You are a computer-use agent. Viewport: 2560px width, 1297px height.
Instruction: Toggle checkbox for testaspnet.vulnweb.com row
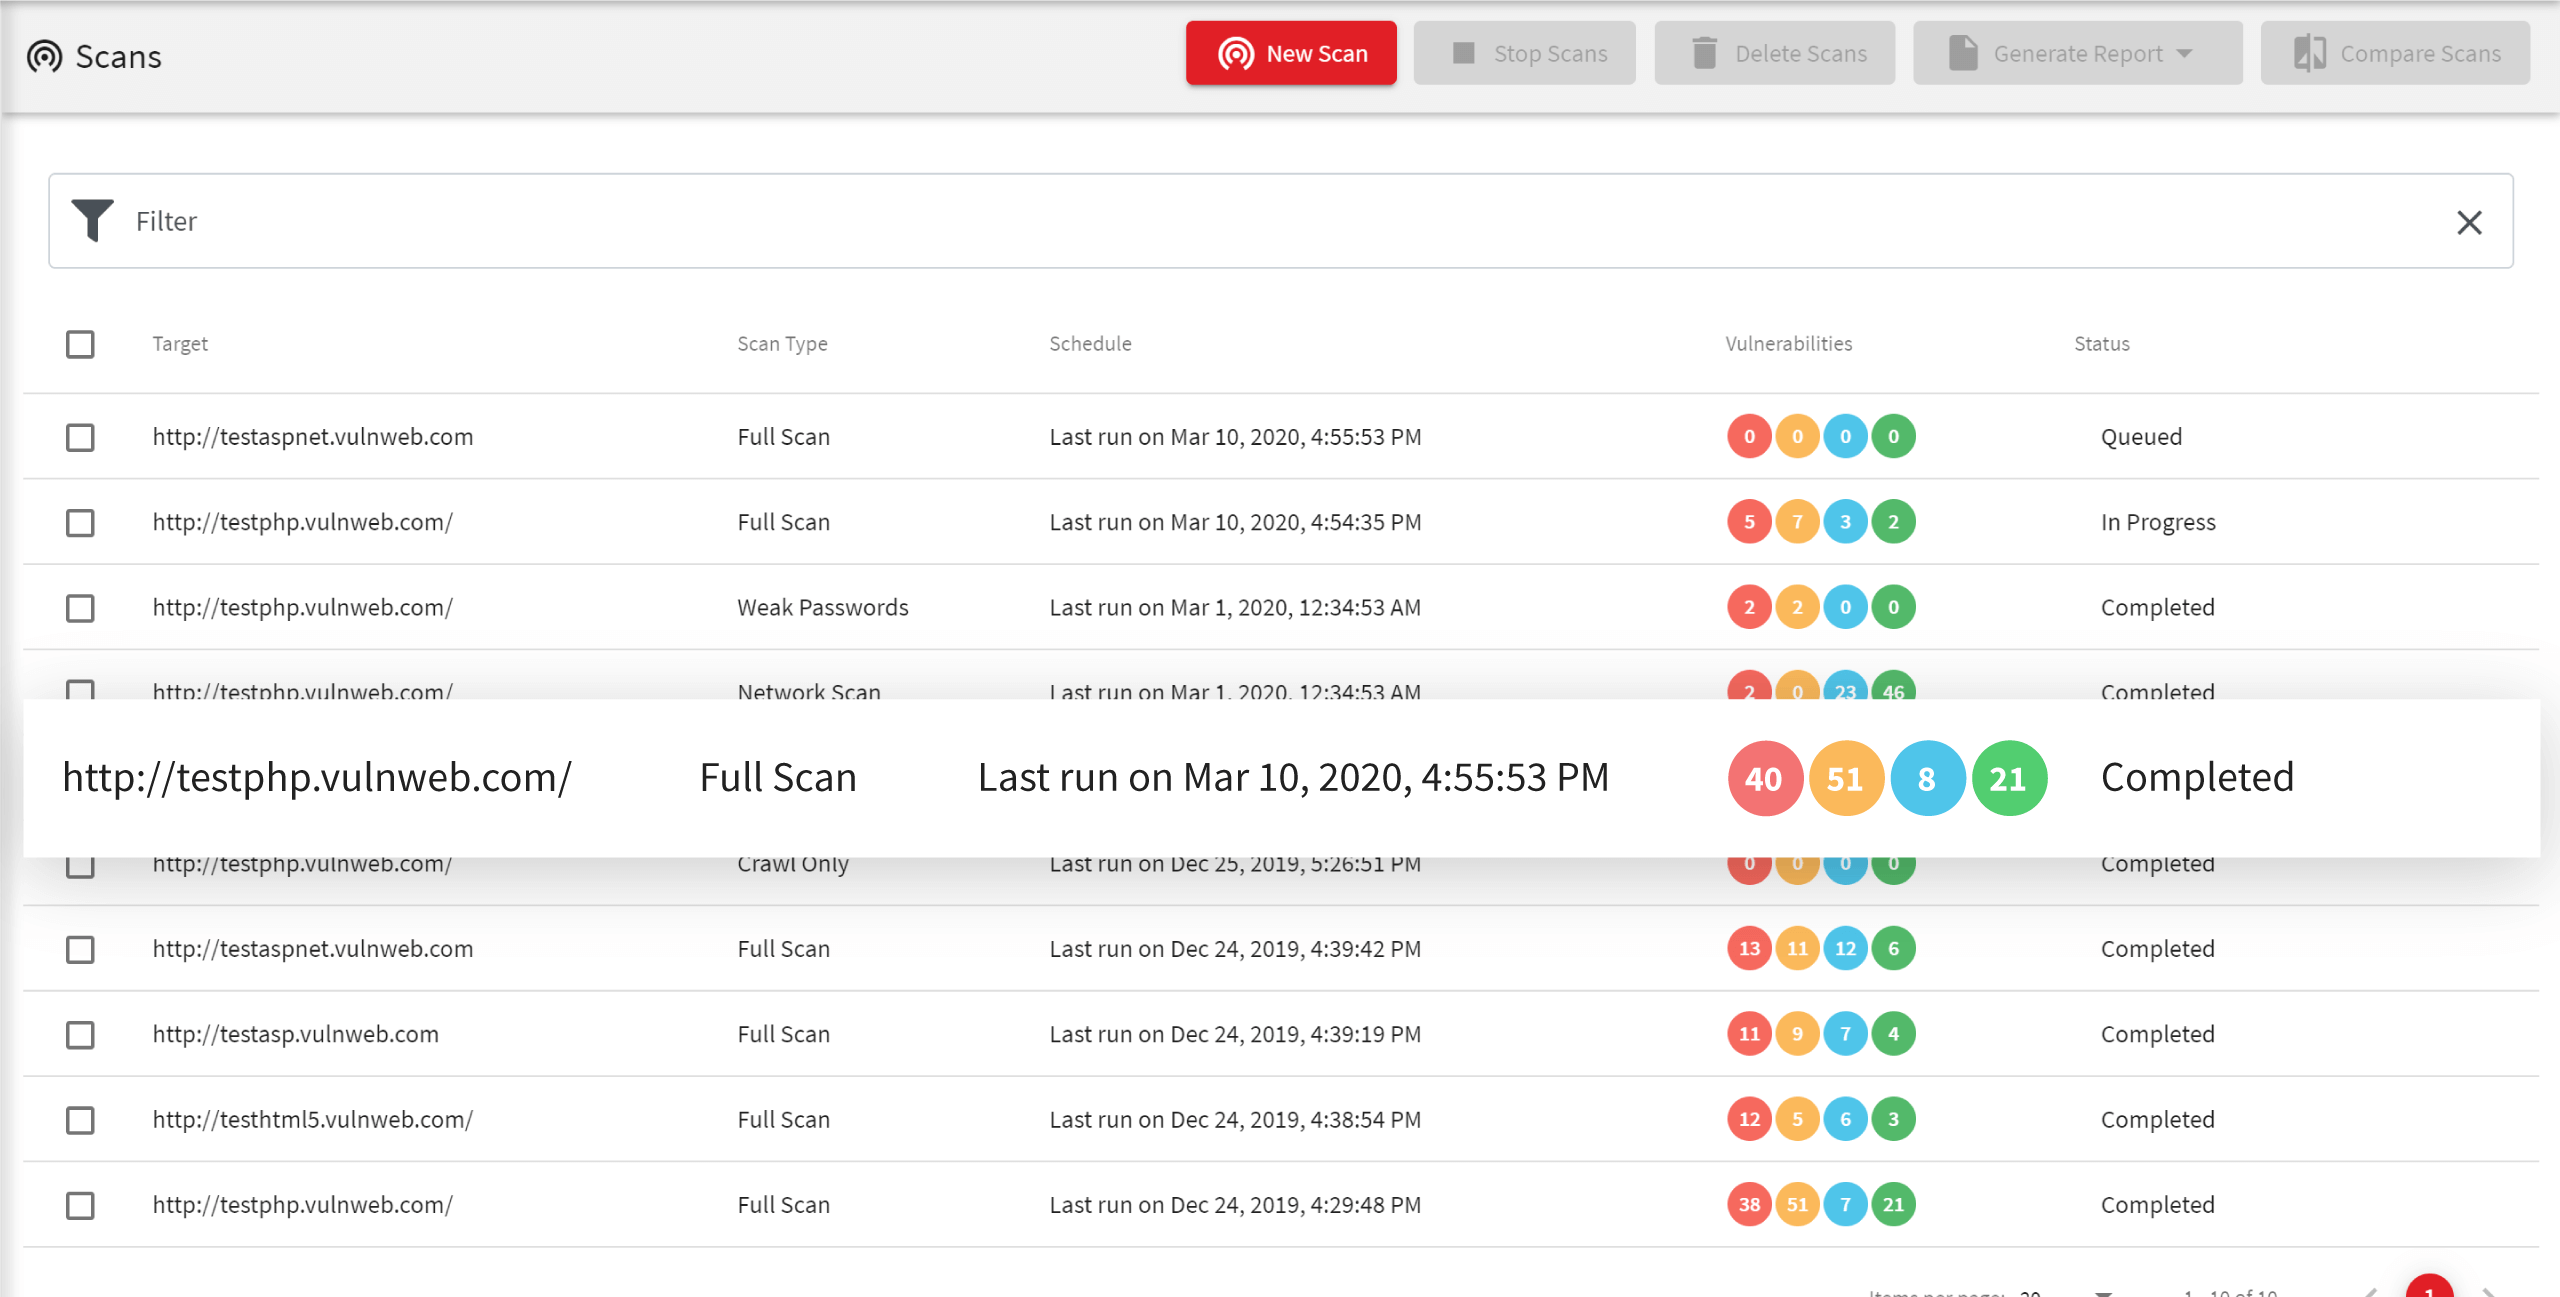click(81, 437)
